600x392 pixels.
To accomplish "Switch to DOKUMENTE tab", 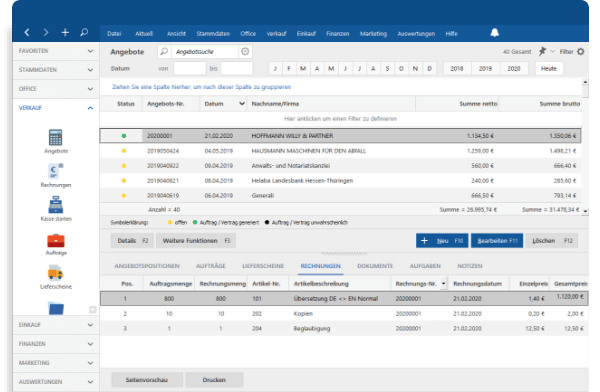I will point(375,266).
